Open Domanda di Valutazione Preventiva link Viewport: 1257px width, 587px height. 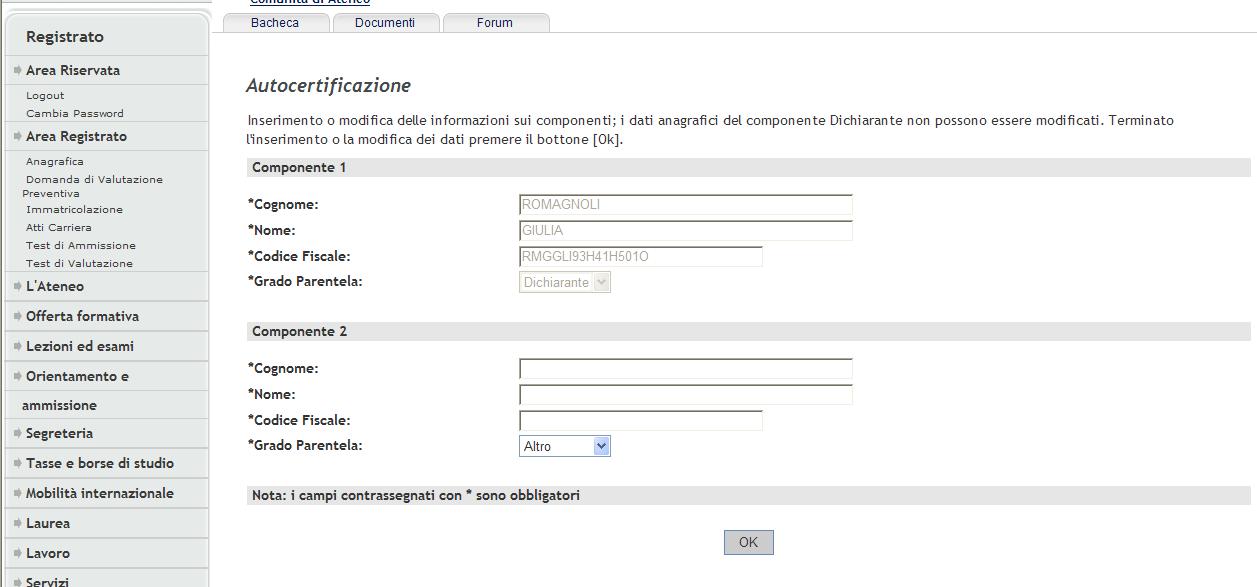(92, 187)
